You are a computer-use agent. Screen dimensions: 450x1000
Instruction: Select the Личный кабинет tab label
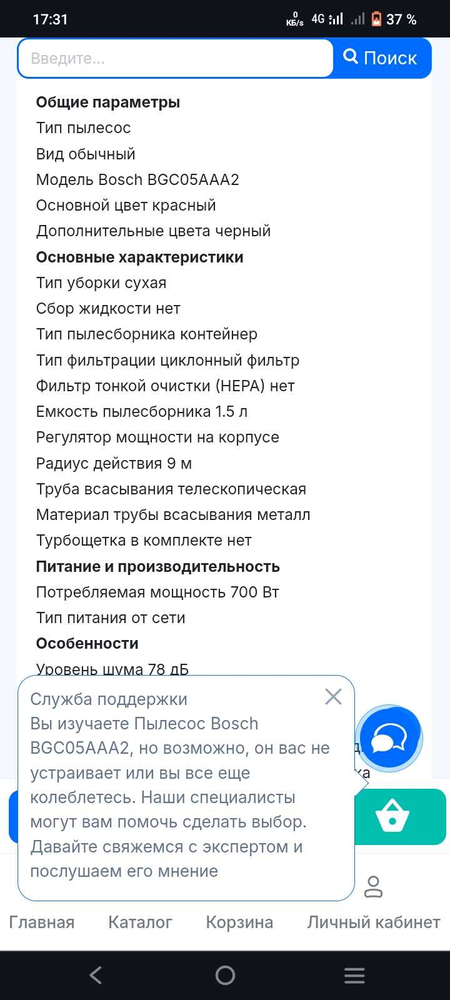[374, 922]
